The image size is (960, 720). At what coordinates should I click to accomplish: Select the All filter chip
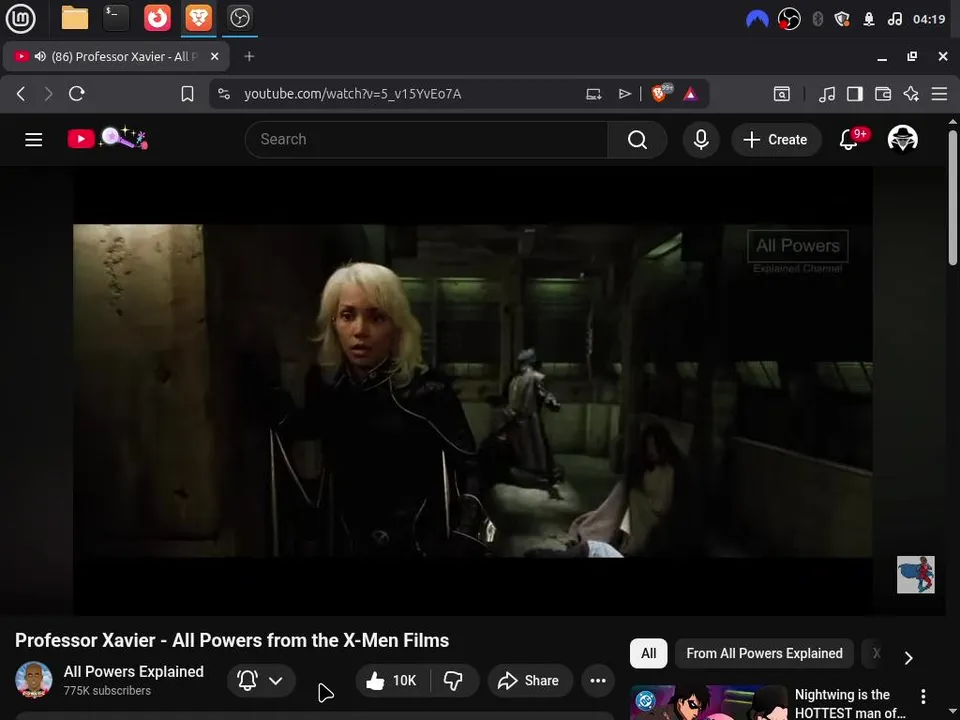[x=648, y=653]
